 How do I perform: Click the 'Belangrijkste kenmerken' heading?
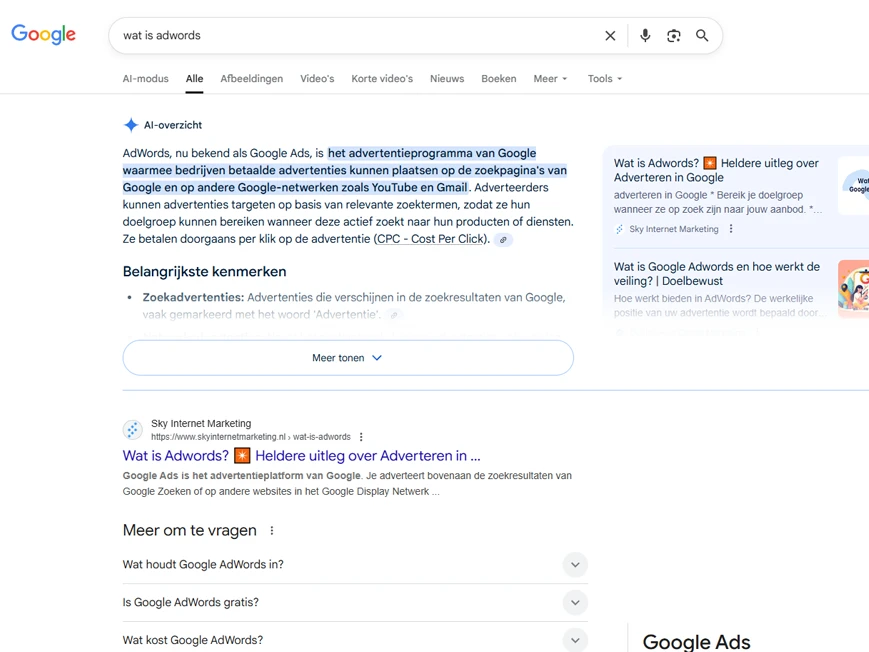[205, 272]
